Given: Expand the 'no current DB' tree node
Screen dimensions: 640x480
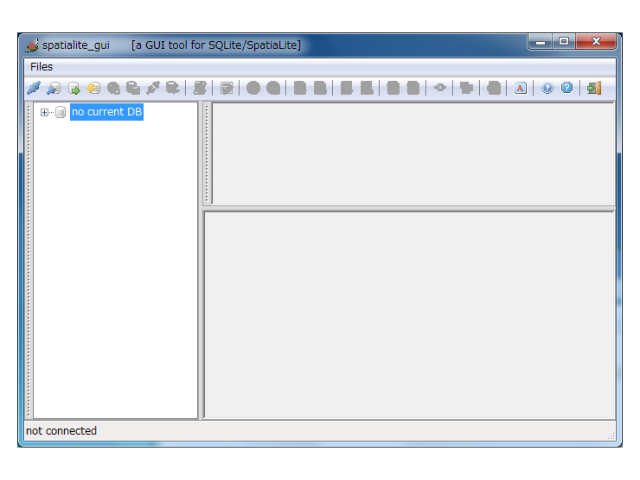Looking at the screenshot, I should pyautogui.click(x=44, y=112).
